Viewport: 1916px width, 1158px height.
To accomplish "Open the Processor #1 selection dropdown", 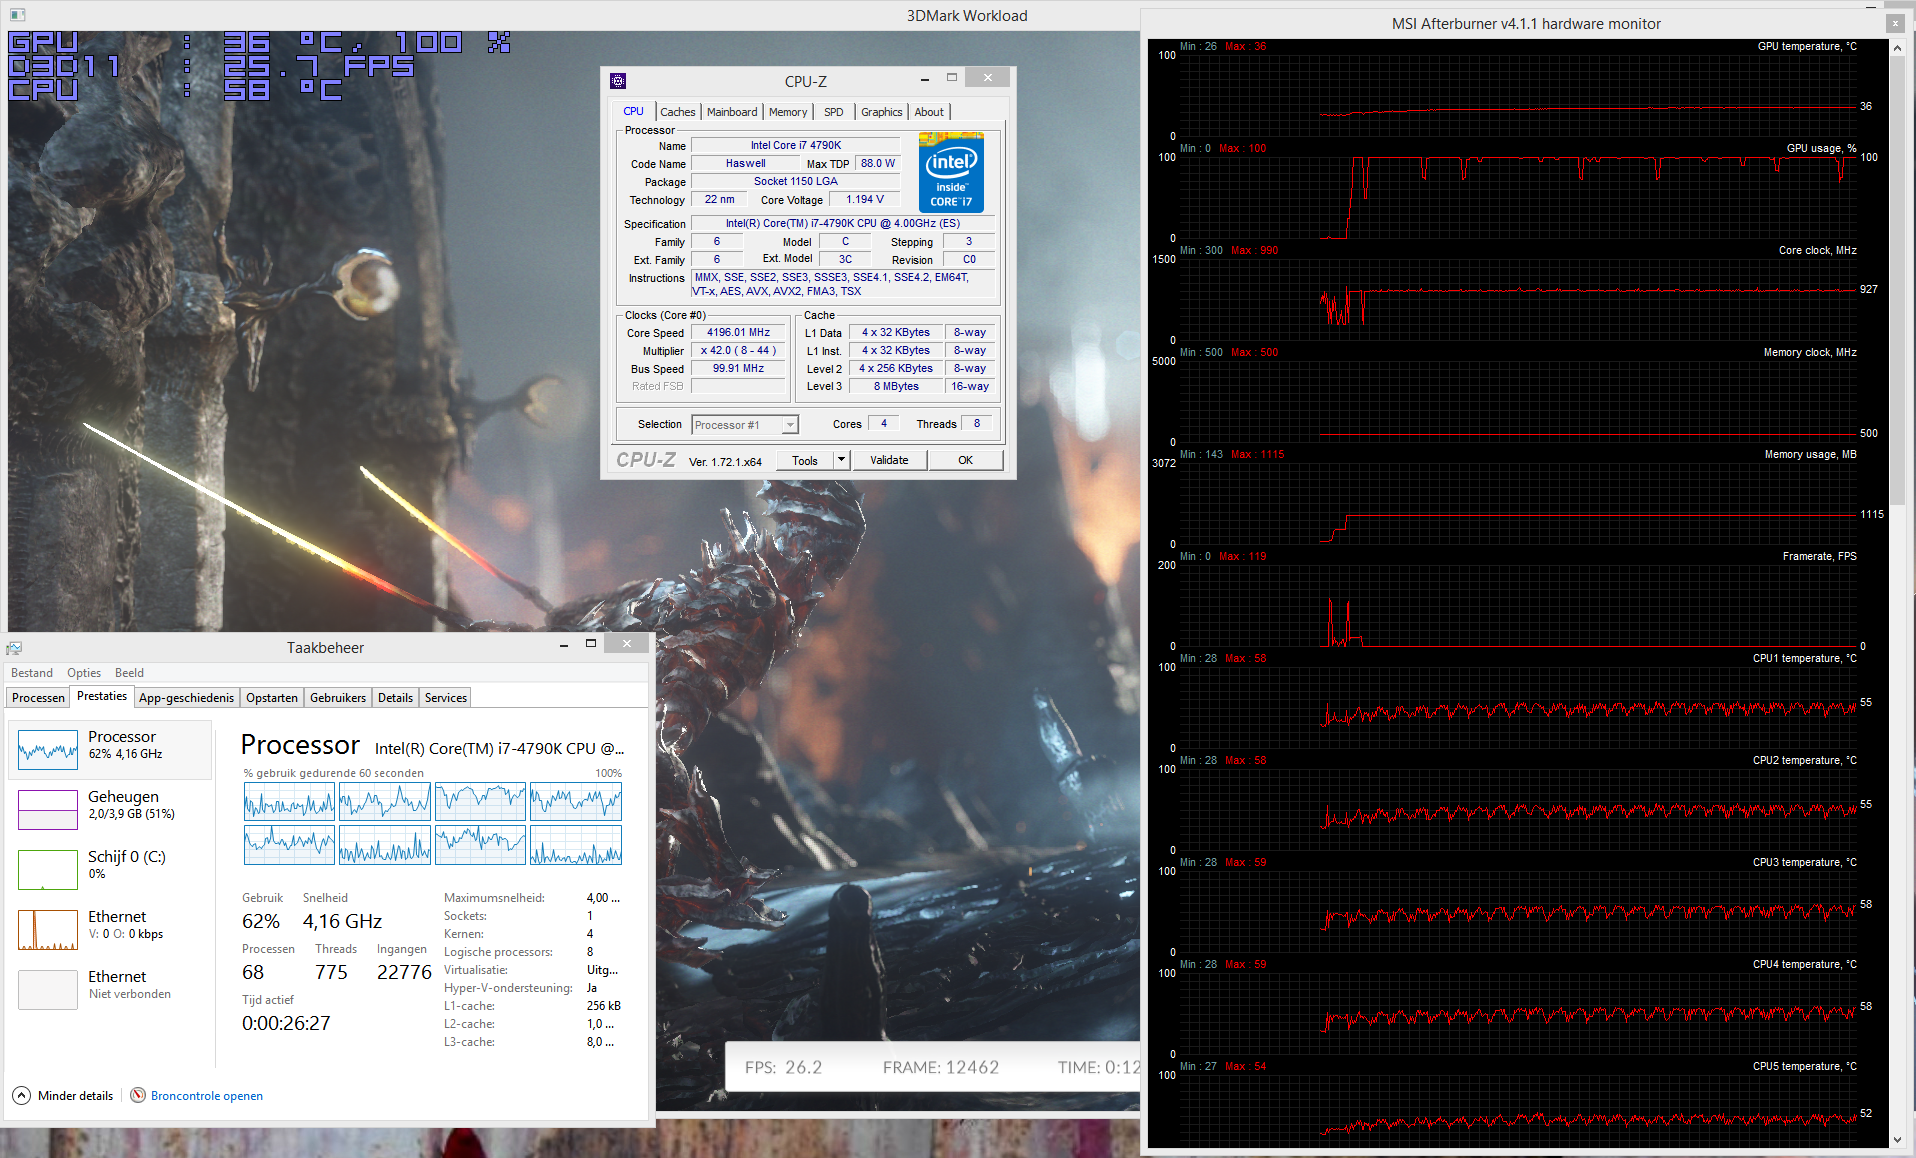I will 745,425.
